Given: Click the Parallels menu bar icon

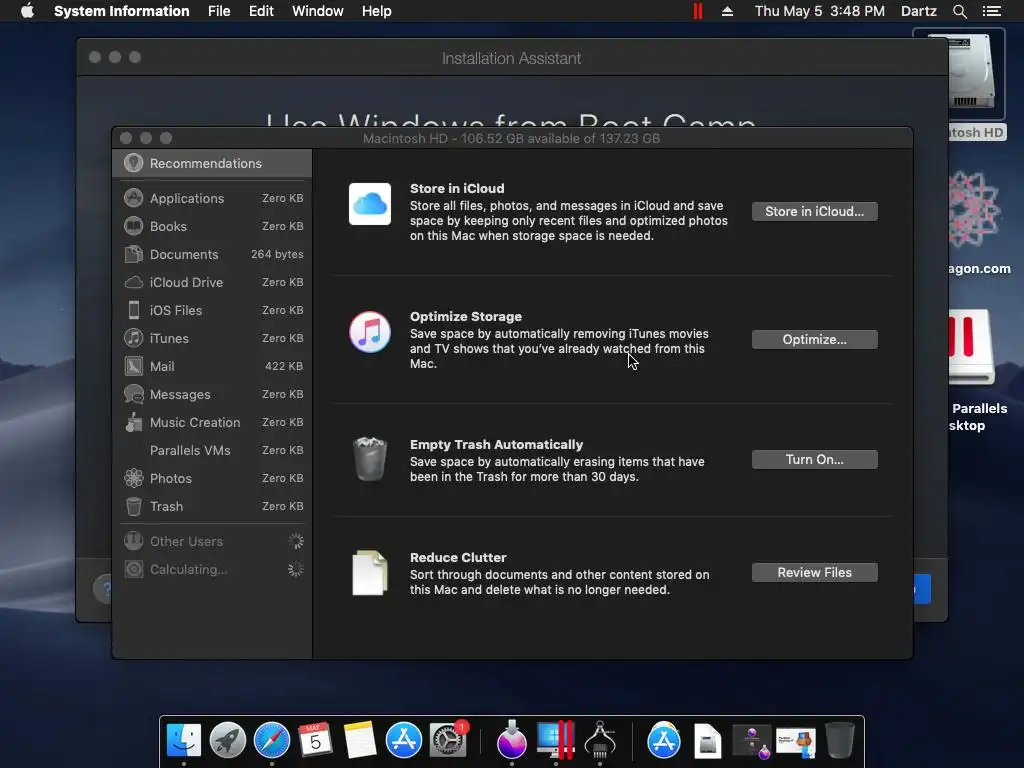Looking at the screenshot, I should pos(698,11).
